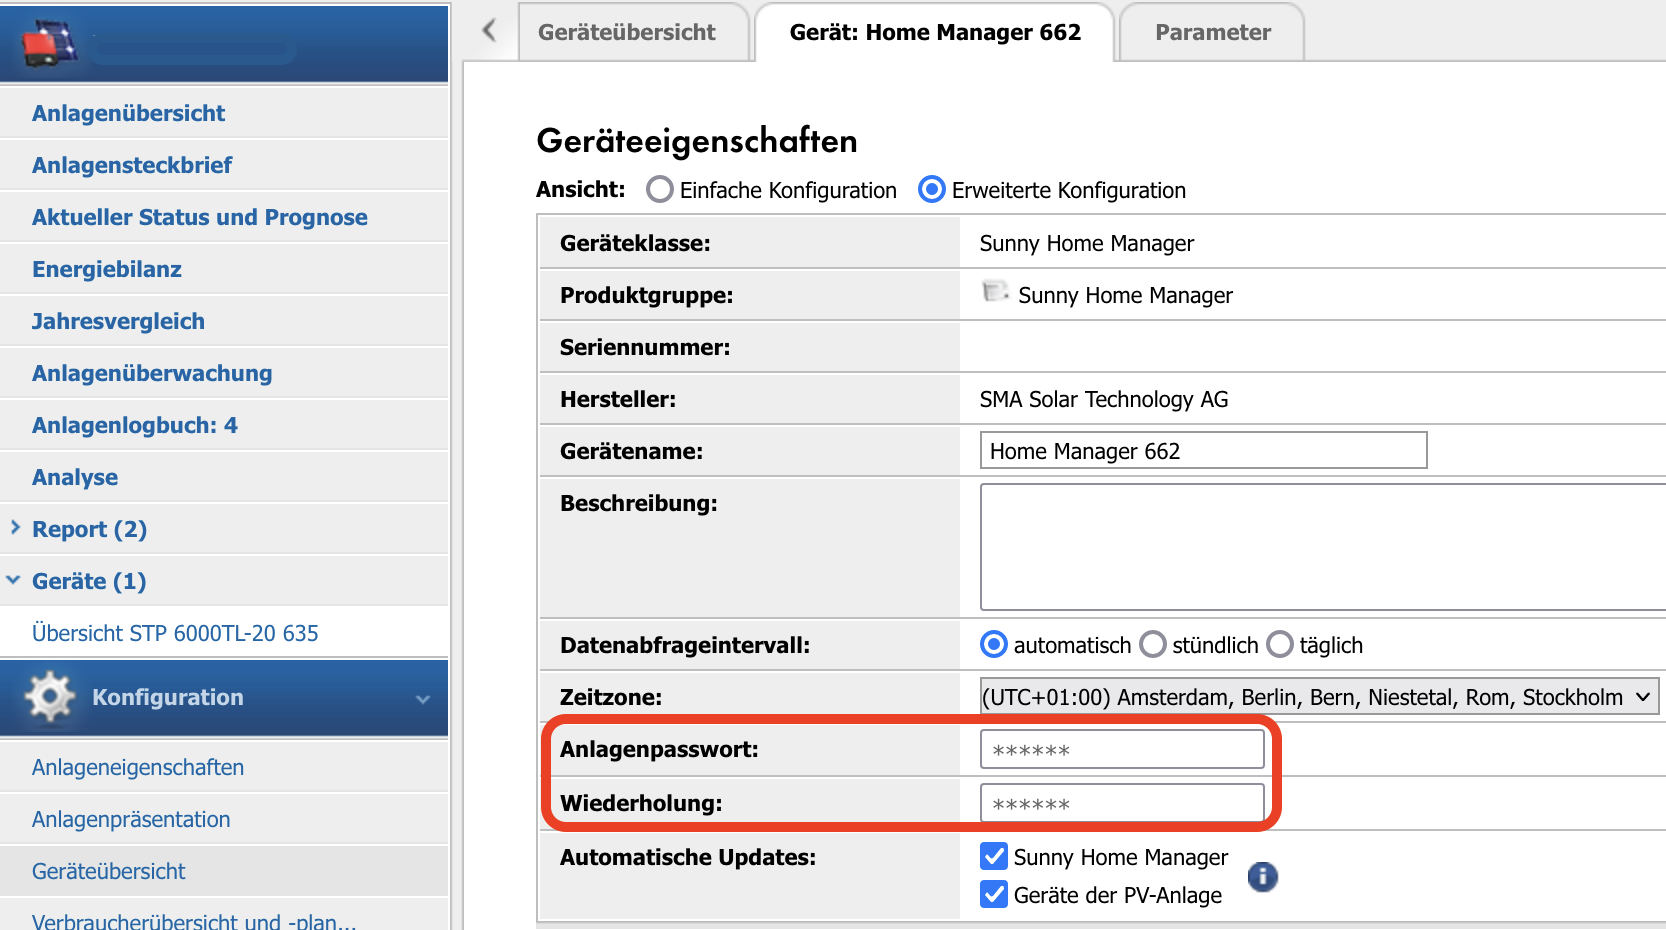Switch to the Parameter tab

click(1212, 33)
